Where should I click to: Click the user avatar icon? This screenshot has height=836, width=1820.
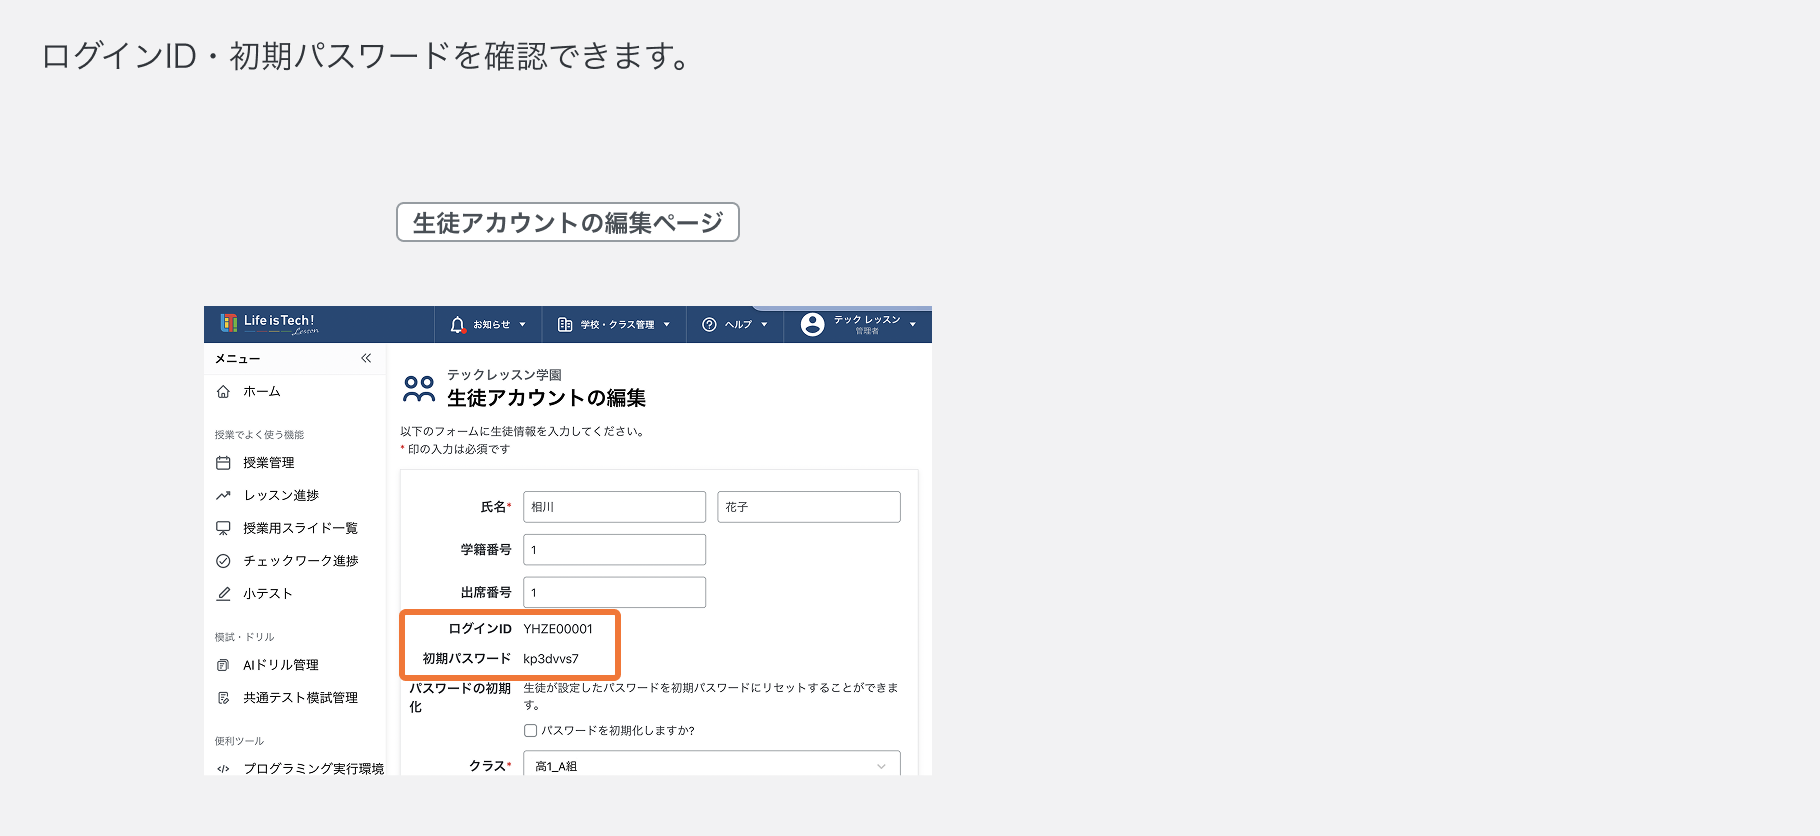click(x=813, y=324)
